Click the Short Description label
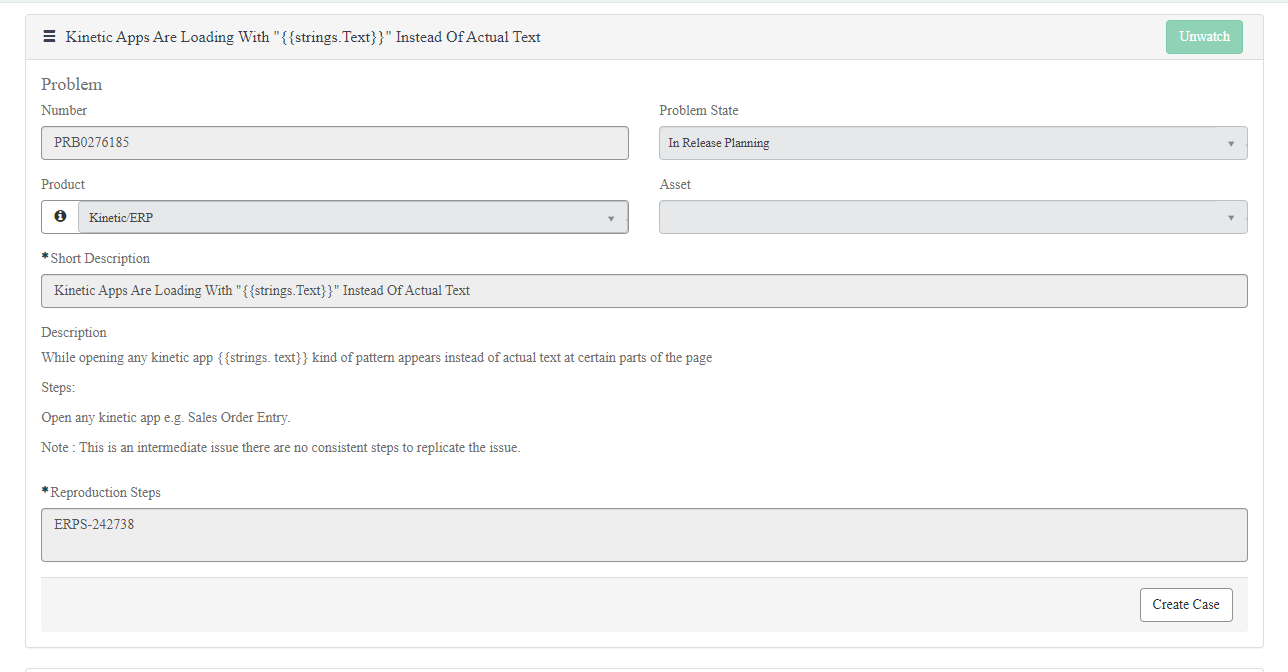1288x672 pixels. tap(100, 258)
